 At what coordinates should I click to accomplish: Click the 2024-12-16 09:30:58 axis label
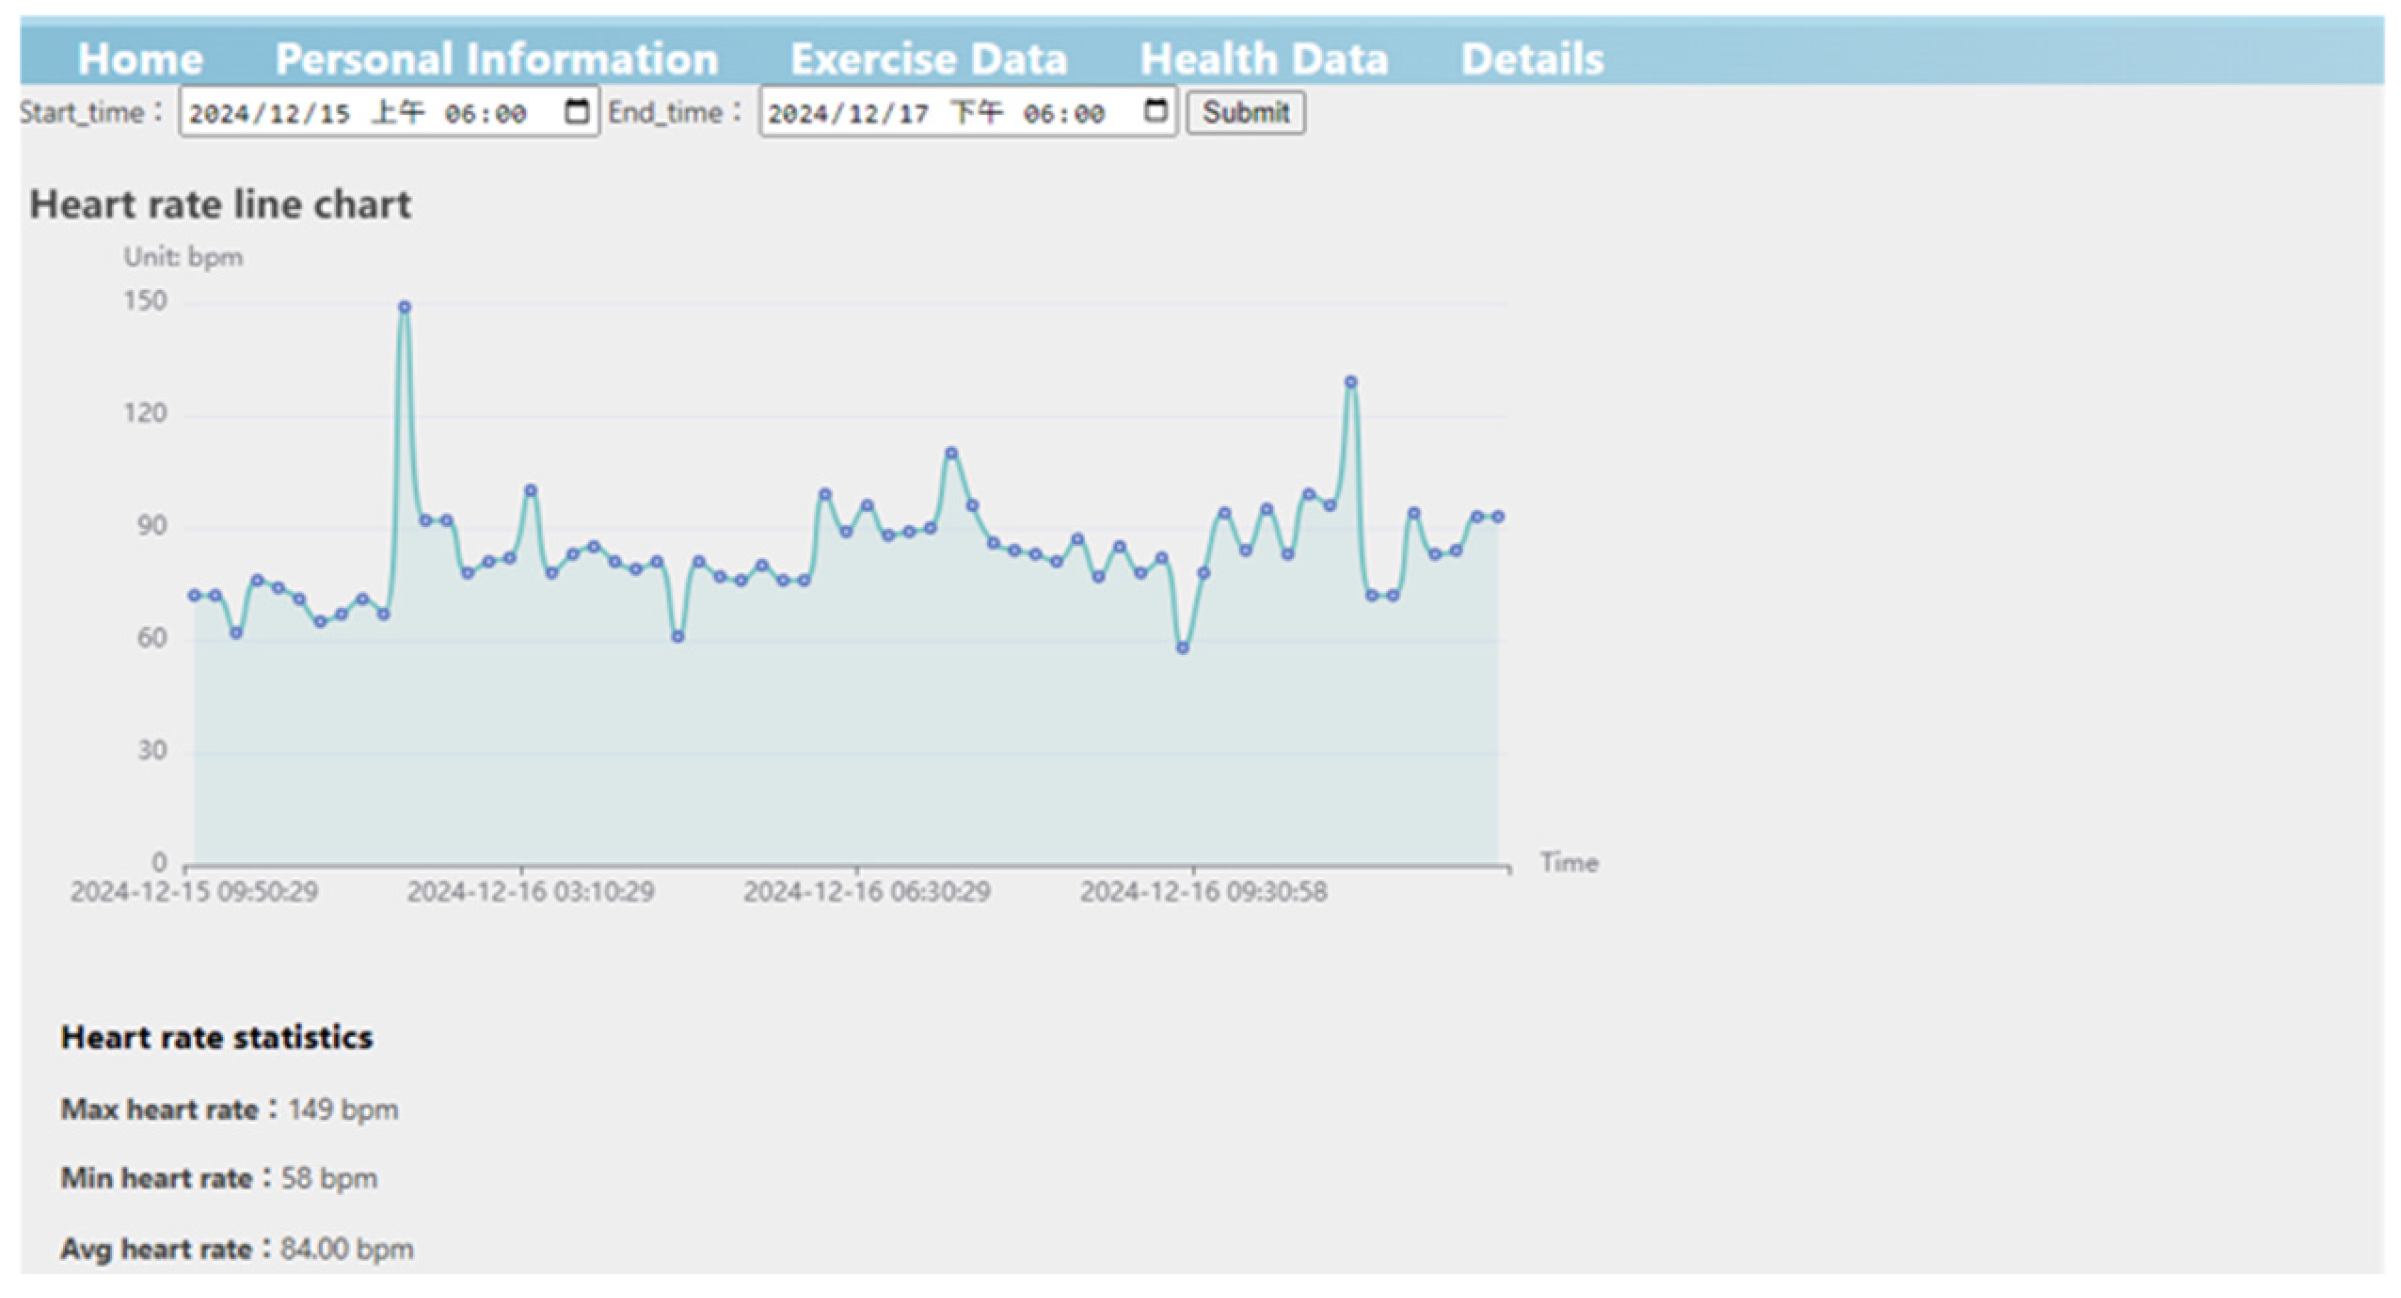1203,892
